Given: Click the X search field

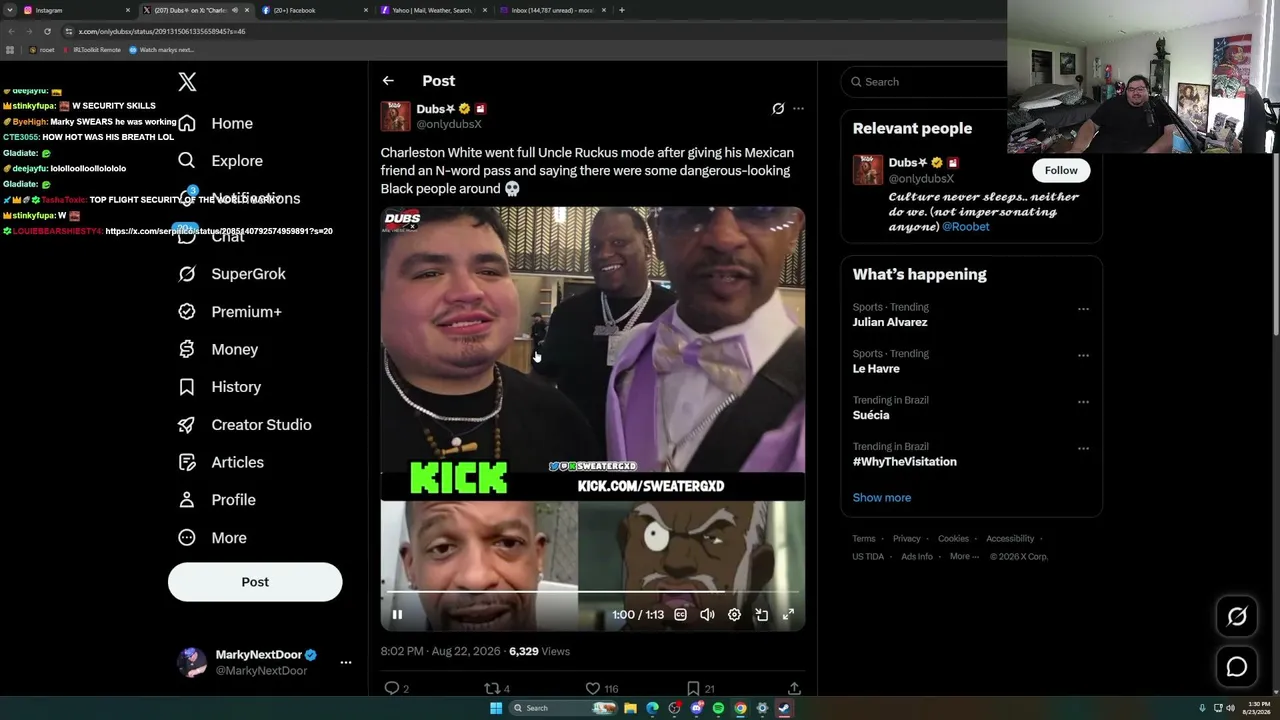Looking at the screenshot, I should click(924, 82).
